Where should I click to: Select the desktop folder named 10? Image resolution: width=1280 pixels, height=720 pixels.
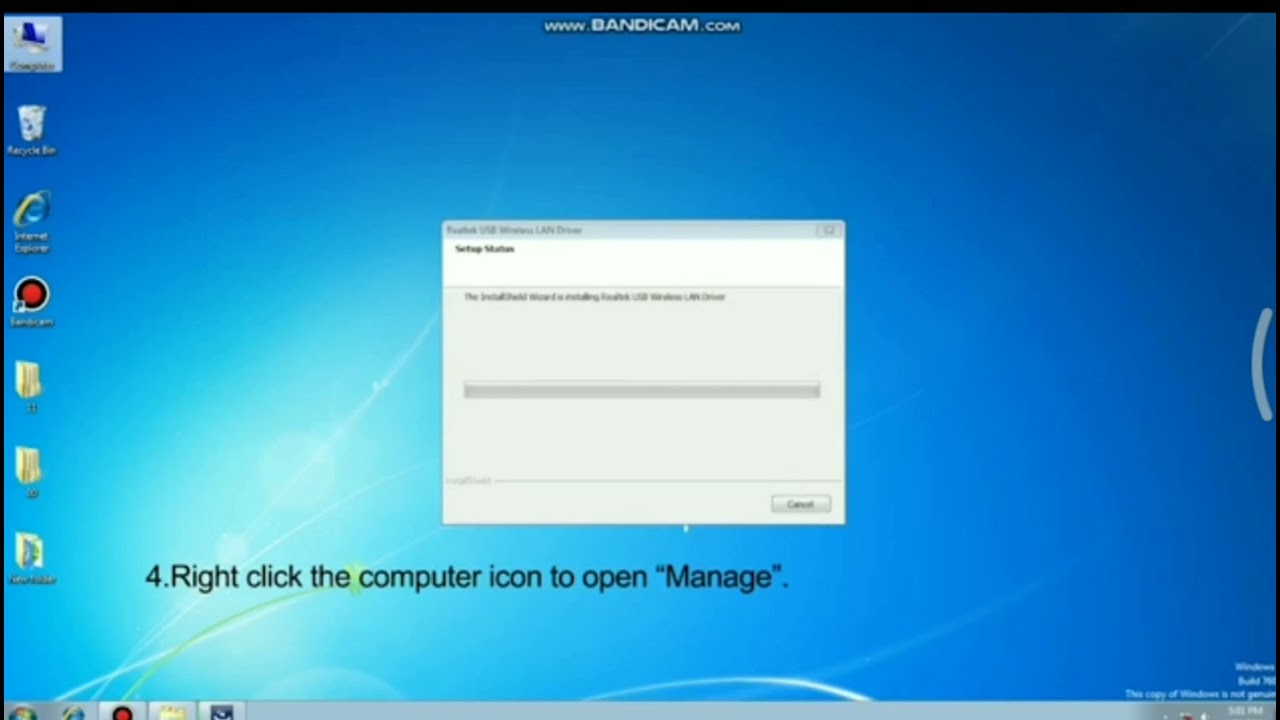pyautogui.click(x=30, y=472)
